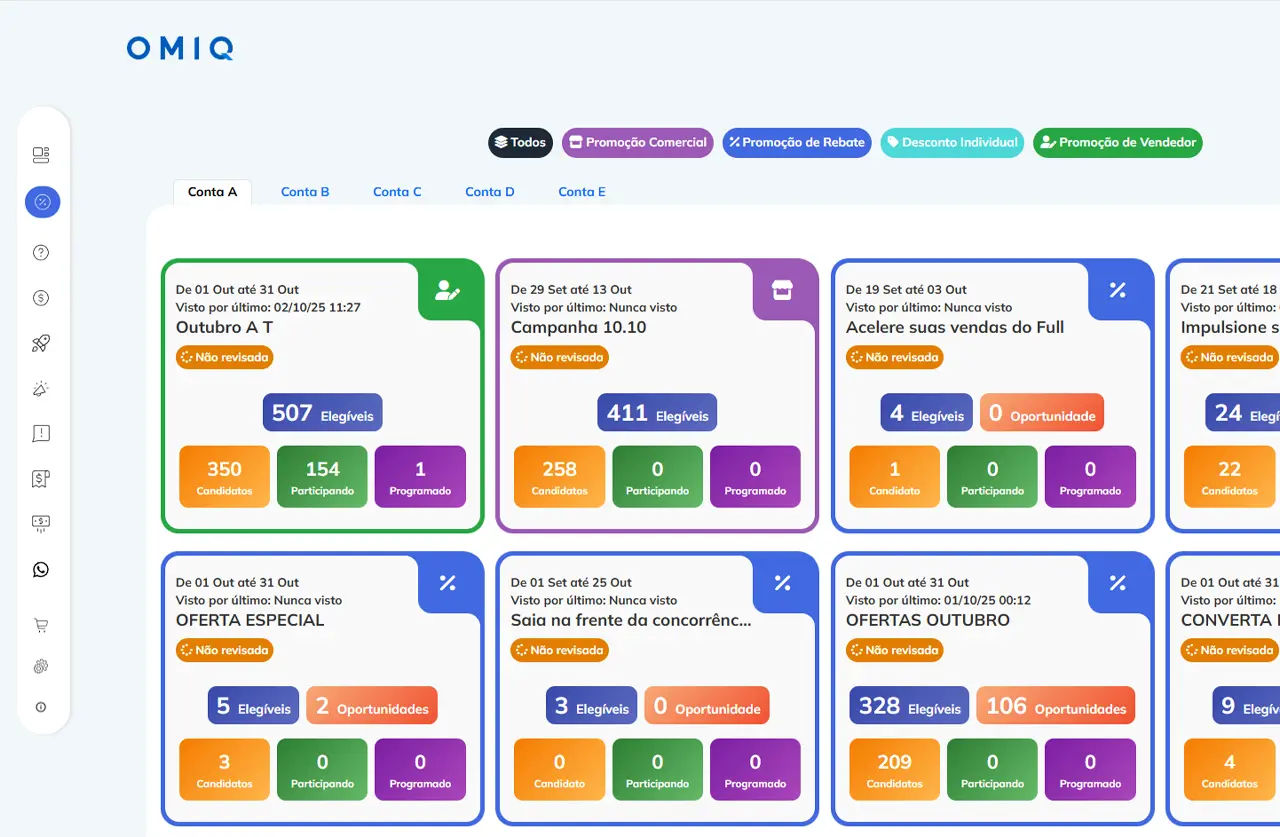Filter by Promoção Comercial
The image size is (1280, 837).
click(x=637, y=143)
